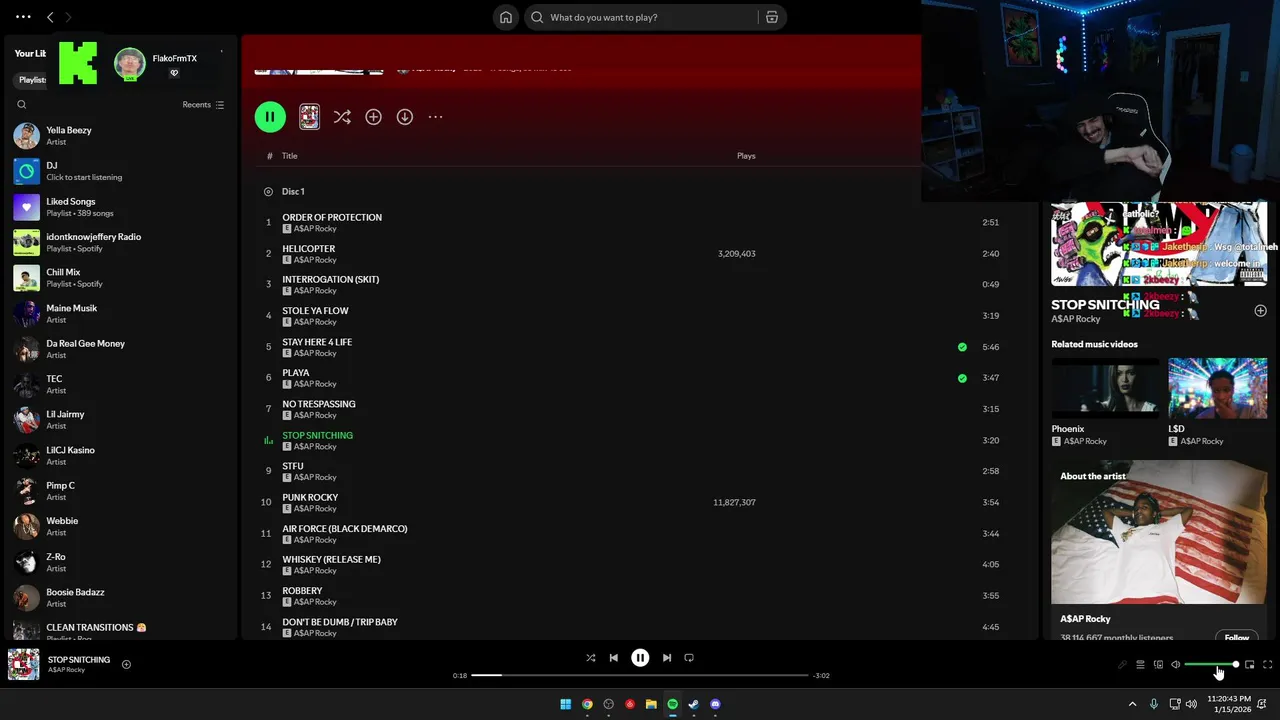Viewport: 1280px width, 720px height.
Task: Sort tracks by the Title column header
Action: click(290, 156)
